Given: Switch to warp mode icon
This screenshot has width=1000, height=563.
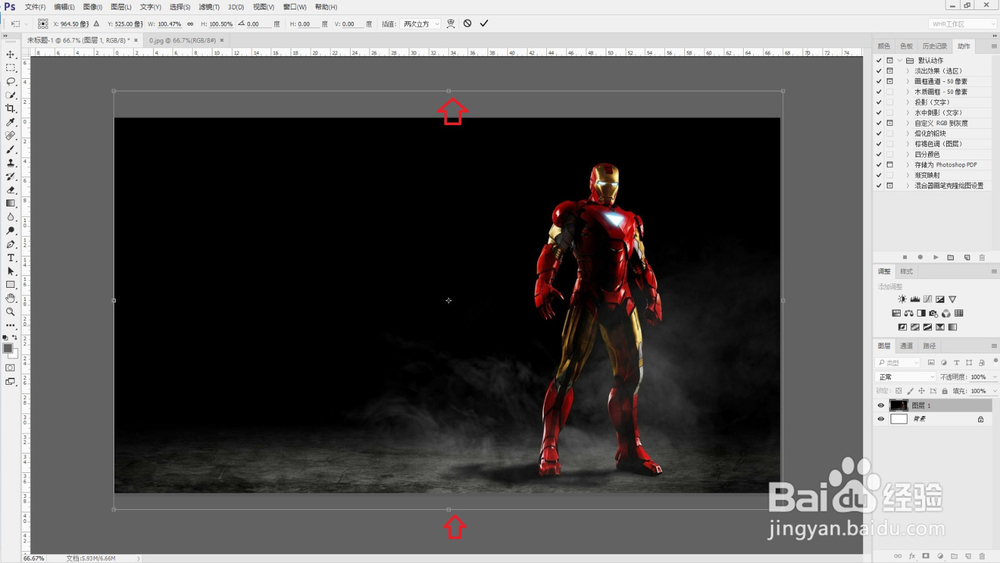Looking at the screenshot, I should point(451,24).
